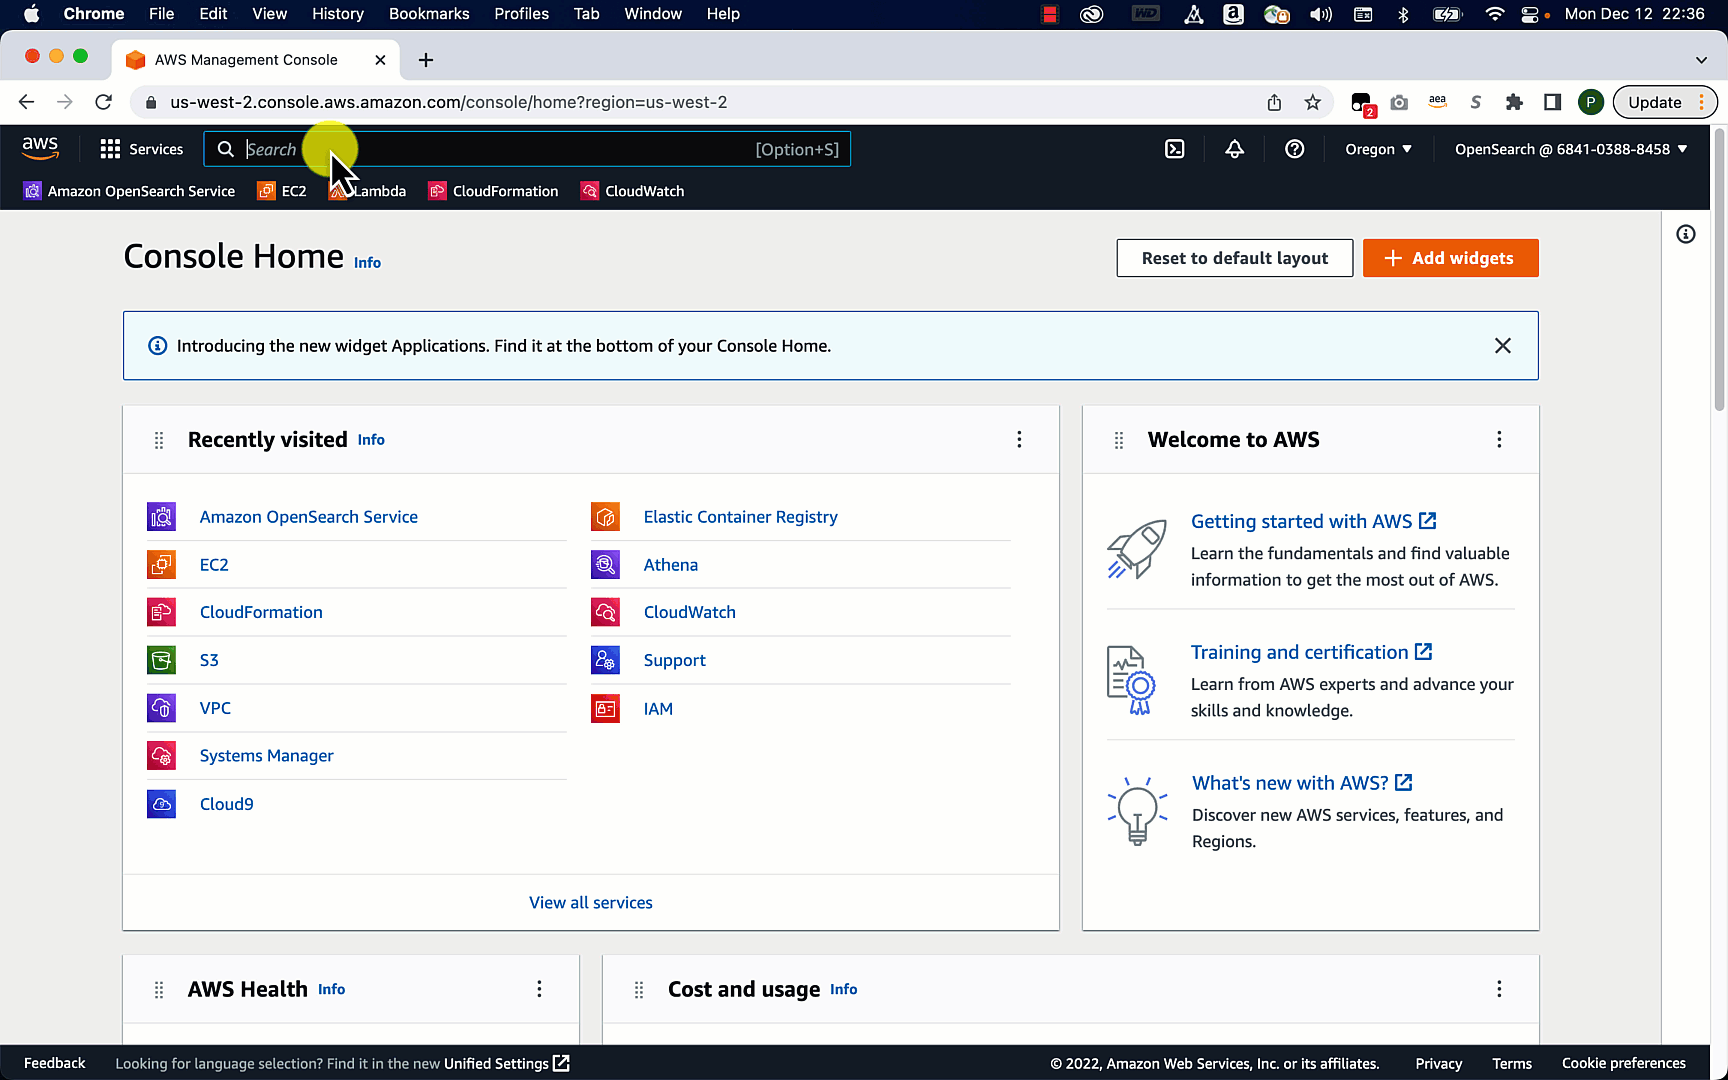Image resolution: width=1728 pixels, height=1080 pixels.
Task: Share page using the share icon
Action: click(x=1274, y=102)
